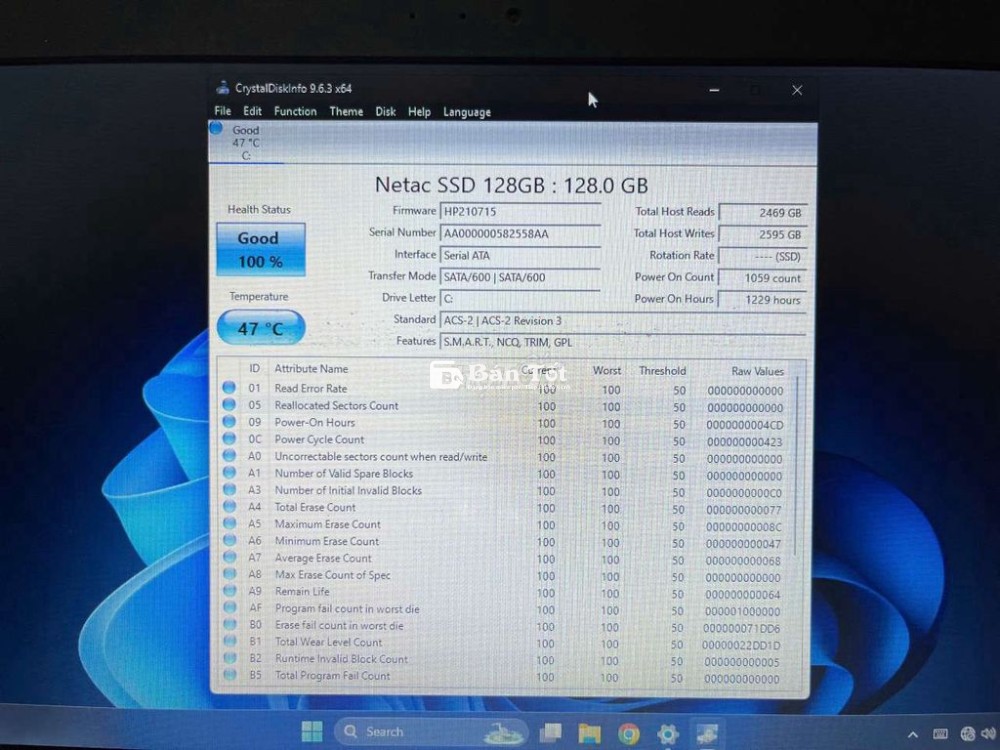Click status dot for Reallocated Sectors Count
The height and width of the screenshot is (750, 1000).
pos(229,405)
